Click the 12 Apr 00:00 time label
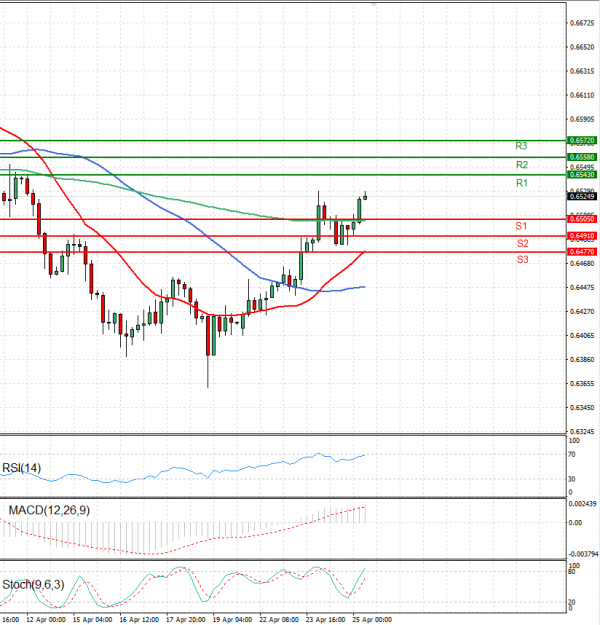The width and height of the screenshot is (600, 625). (46, 620)
